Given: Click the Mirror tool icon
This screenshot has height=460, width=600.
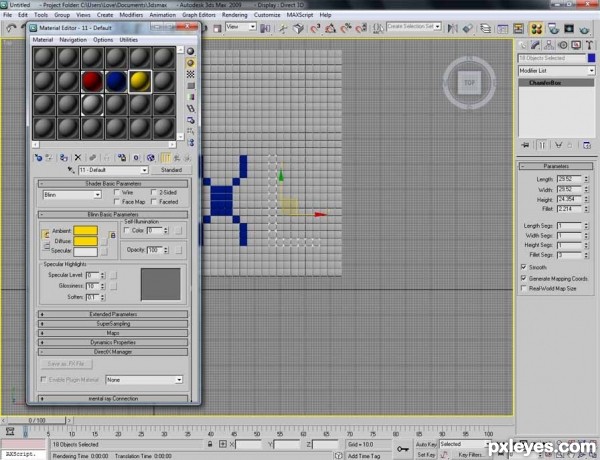Looking at the screenshot, I should [x=452, y=28].
